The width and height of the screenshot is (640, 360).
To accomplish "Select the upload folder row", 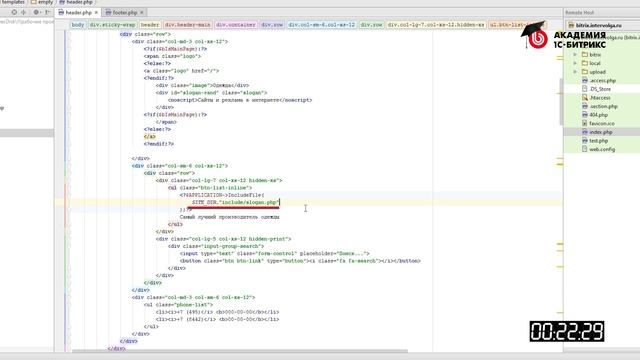I will pyautogui.click(x=602, y=72).
